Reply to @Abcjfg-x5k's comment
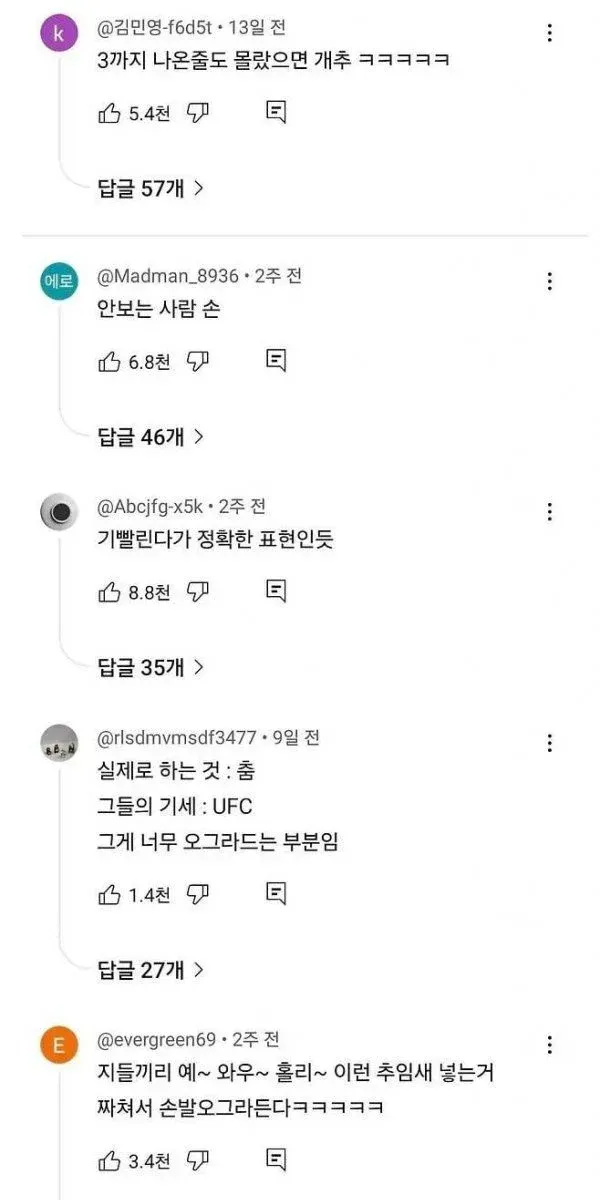Viewport: 600px width, 1200px height. click(277, 592)
